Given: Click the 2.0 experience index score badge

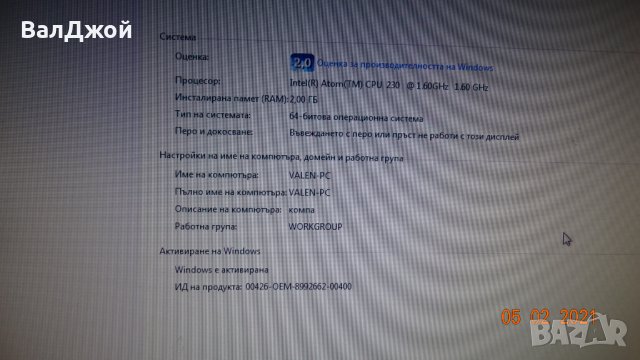Looking at the screenshot, I should click(x=302, y=63).
